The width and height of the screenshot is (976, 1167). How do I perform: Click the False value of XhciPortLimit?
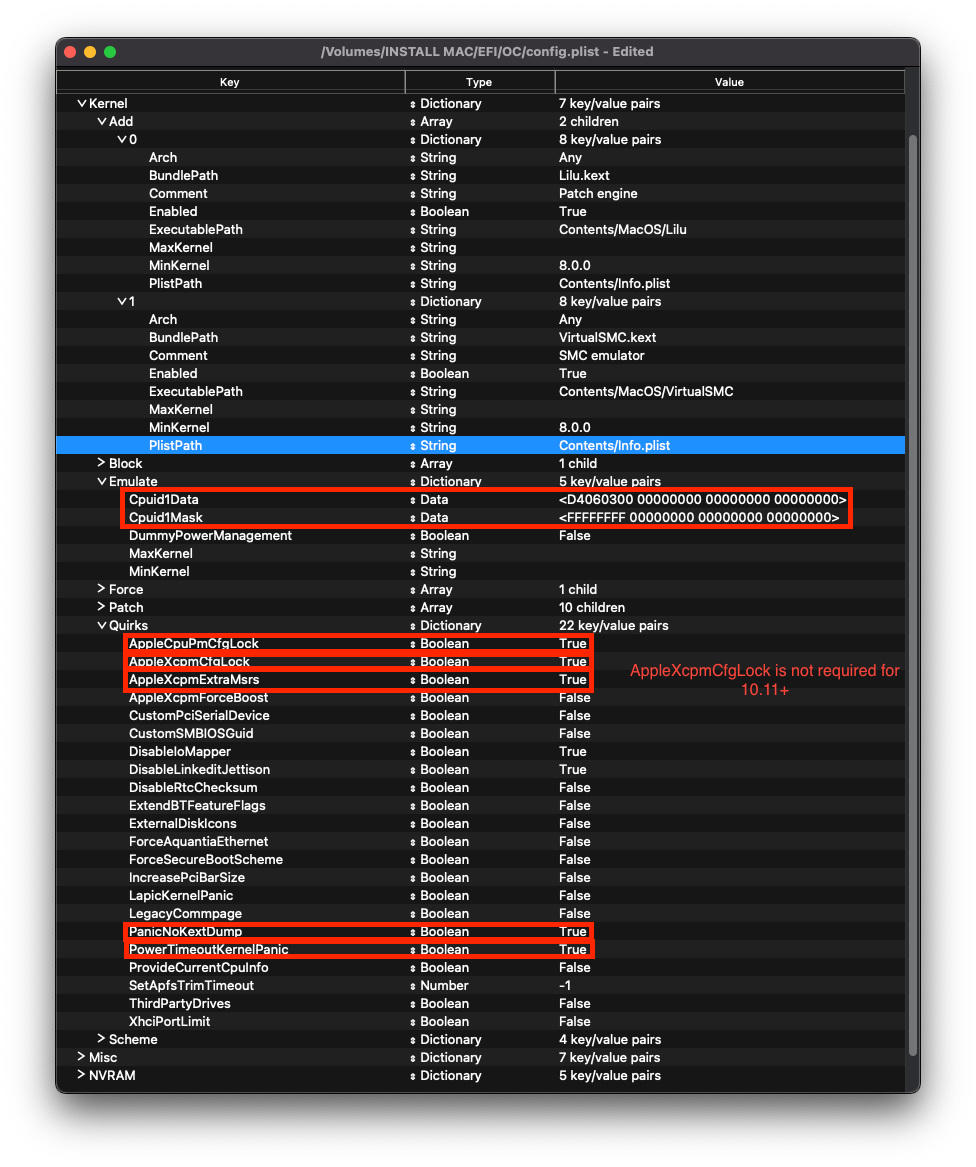click(574, 1022)
